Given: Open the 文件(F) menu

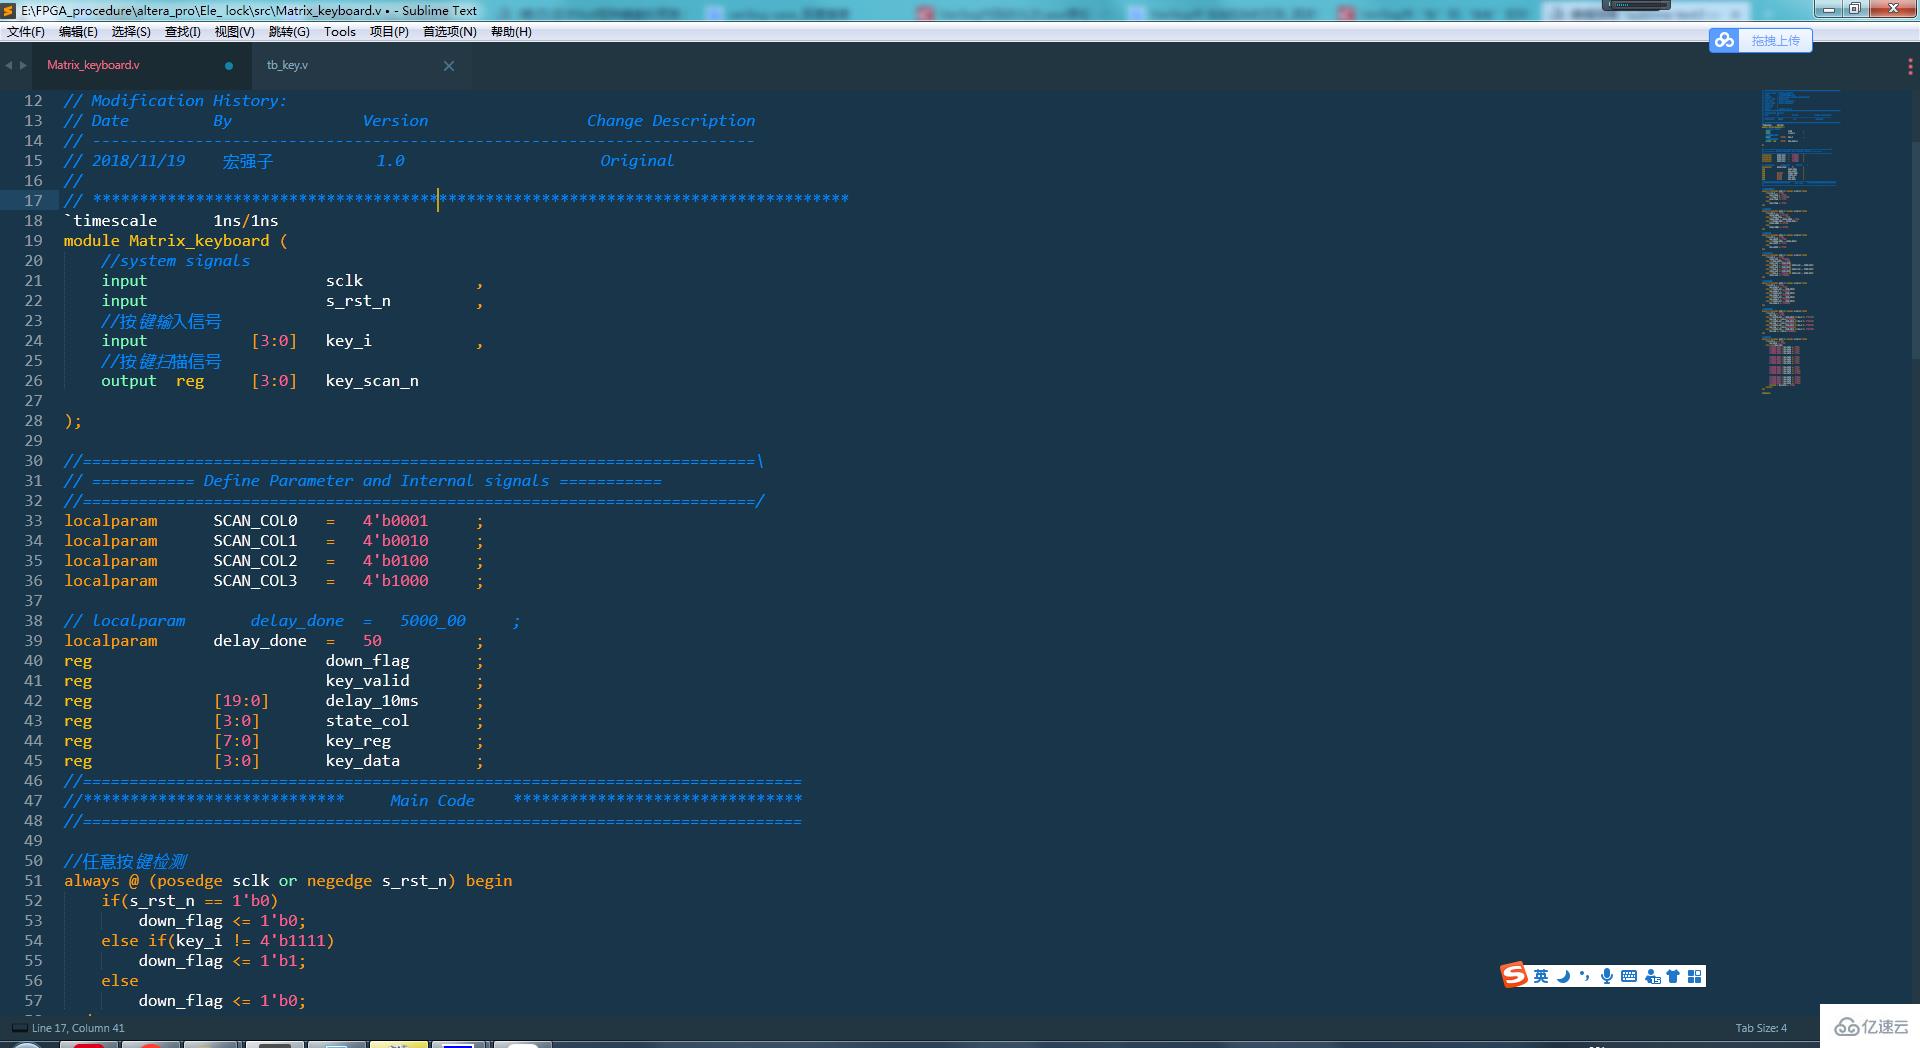Looking at the screenshot, I should tap(26, 31).
